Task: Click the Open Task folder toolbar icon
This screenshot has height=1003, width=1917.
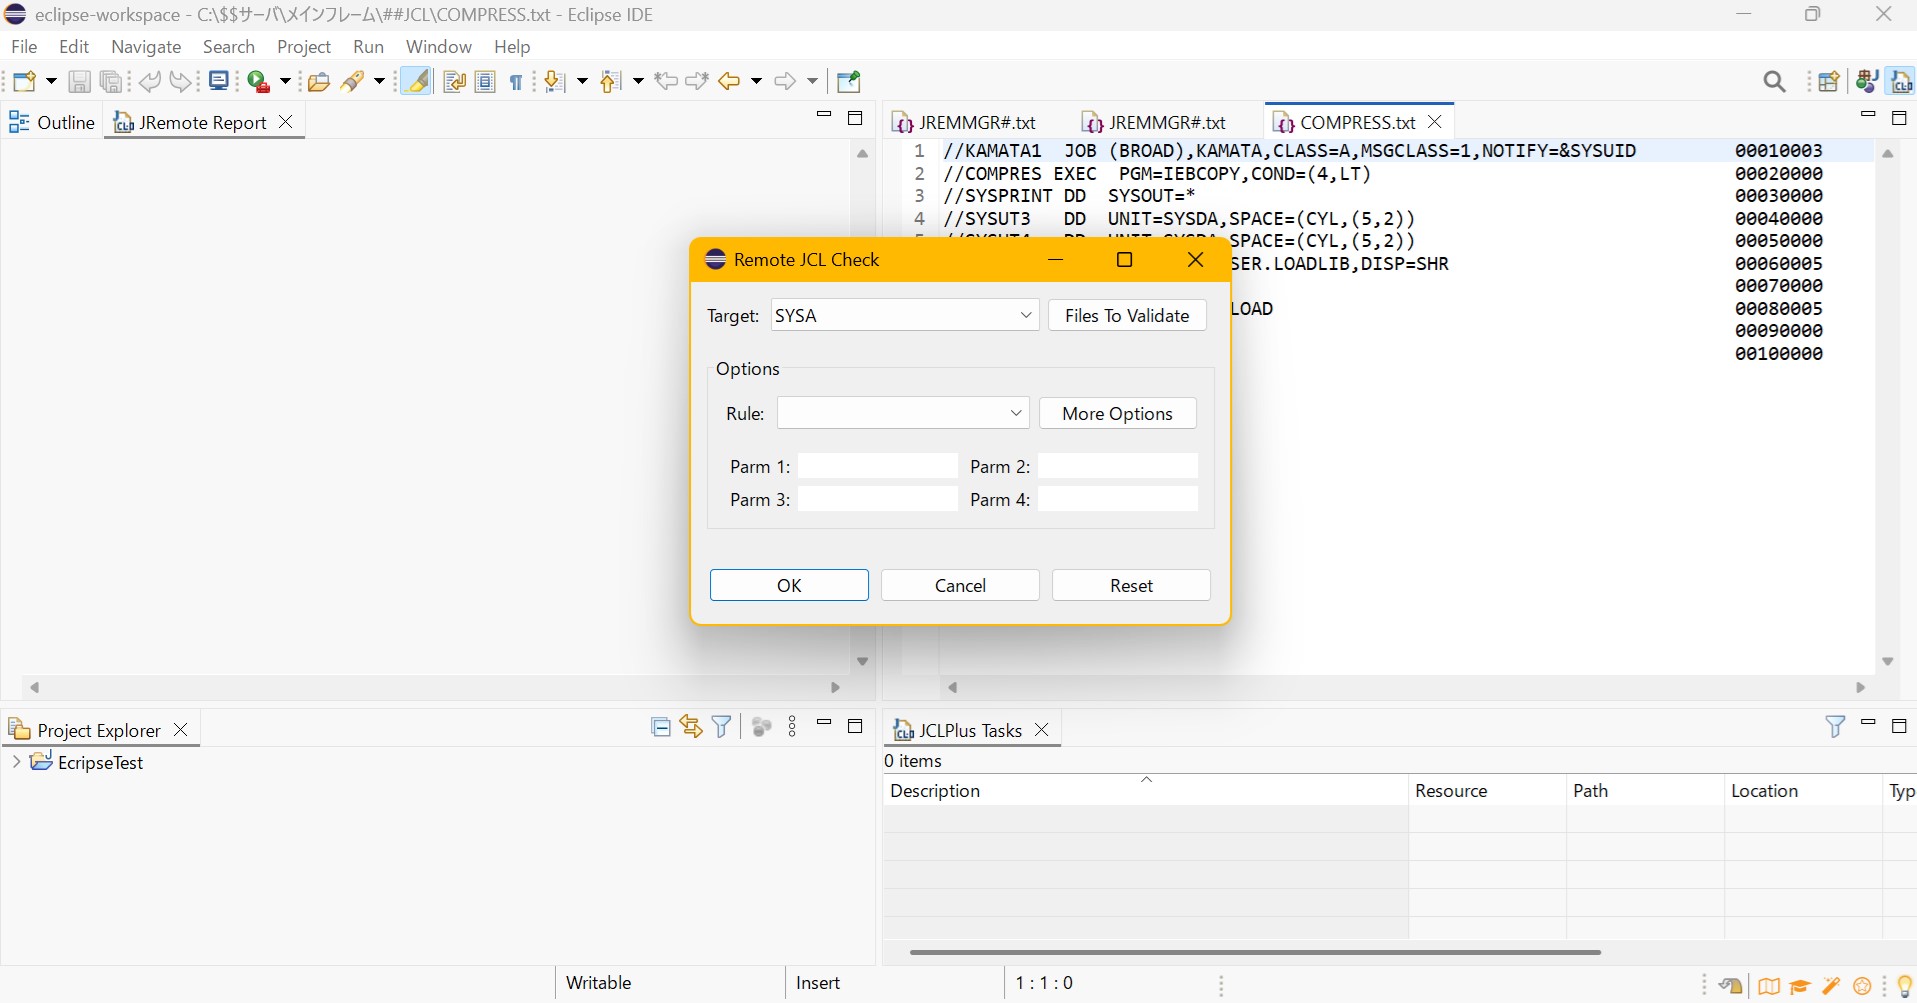Action: coord(319,82)
